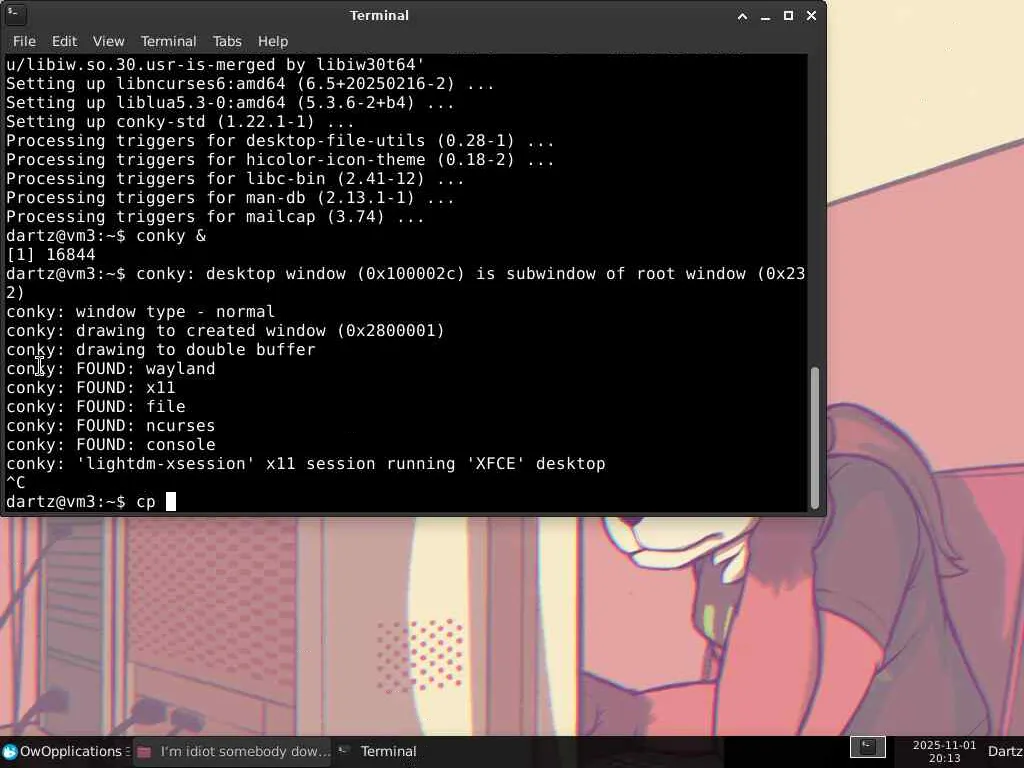Click the 'cp' command prompt line
The width and height of the screenshot is (1024, 768).
(91, 502)
